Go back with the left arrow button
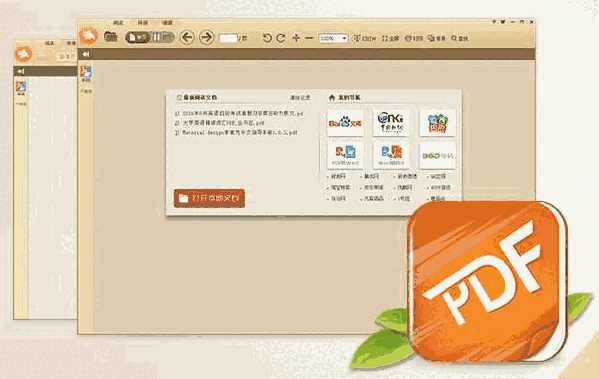The image size is (599, 379). click(187, 37)
